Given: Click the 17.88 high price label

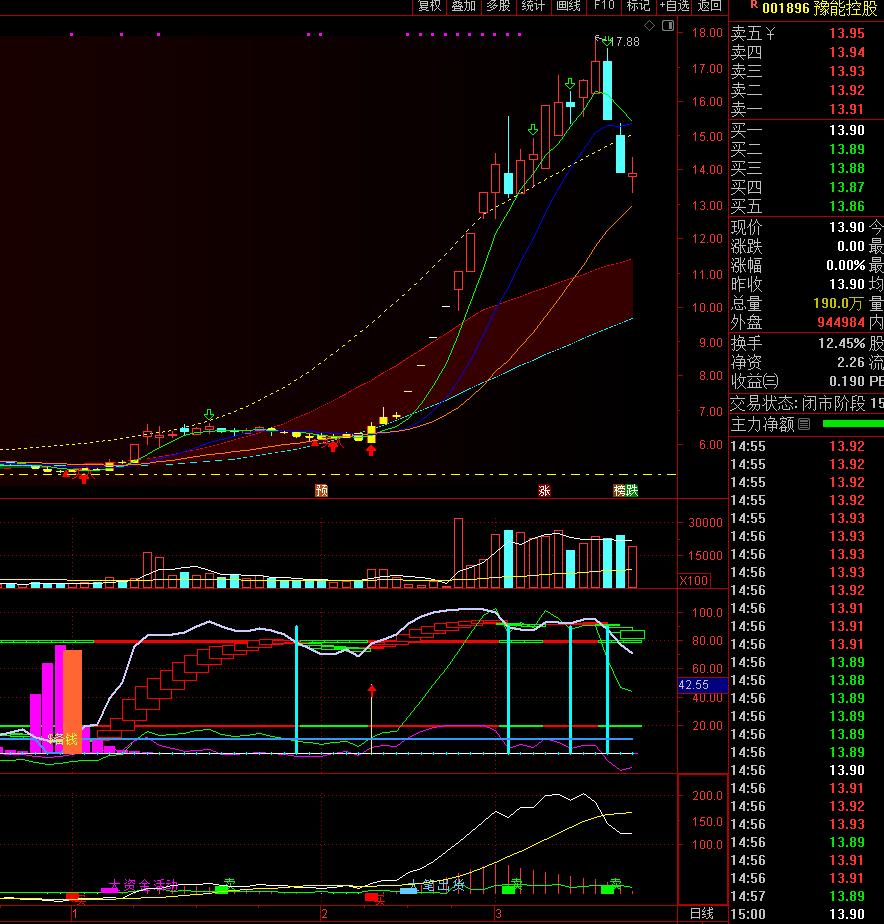Looking at the screenshot, I should [625, 42].
